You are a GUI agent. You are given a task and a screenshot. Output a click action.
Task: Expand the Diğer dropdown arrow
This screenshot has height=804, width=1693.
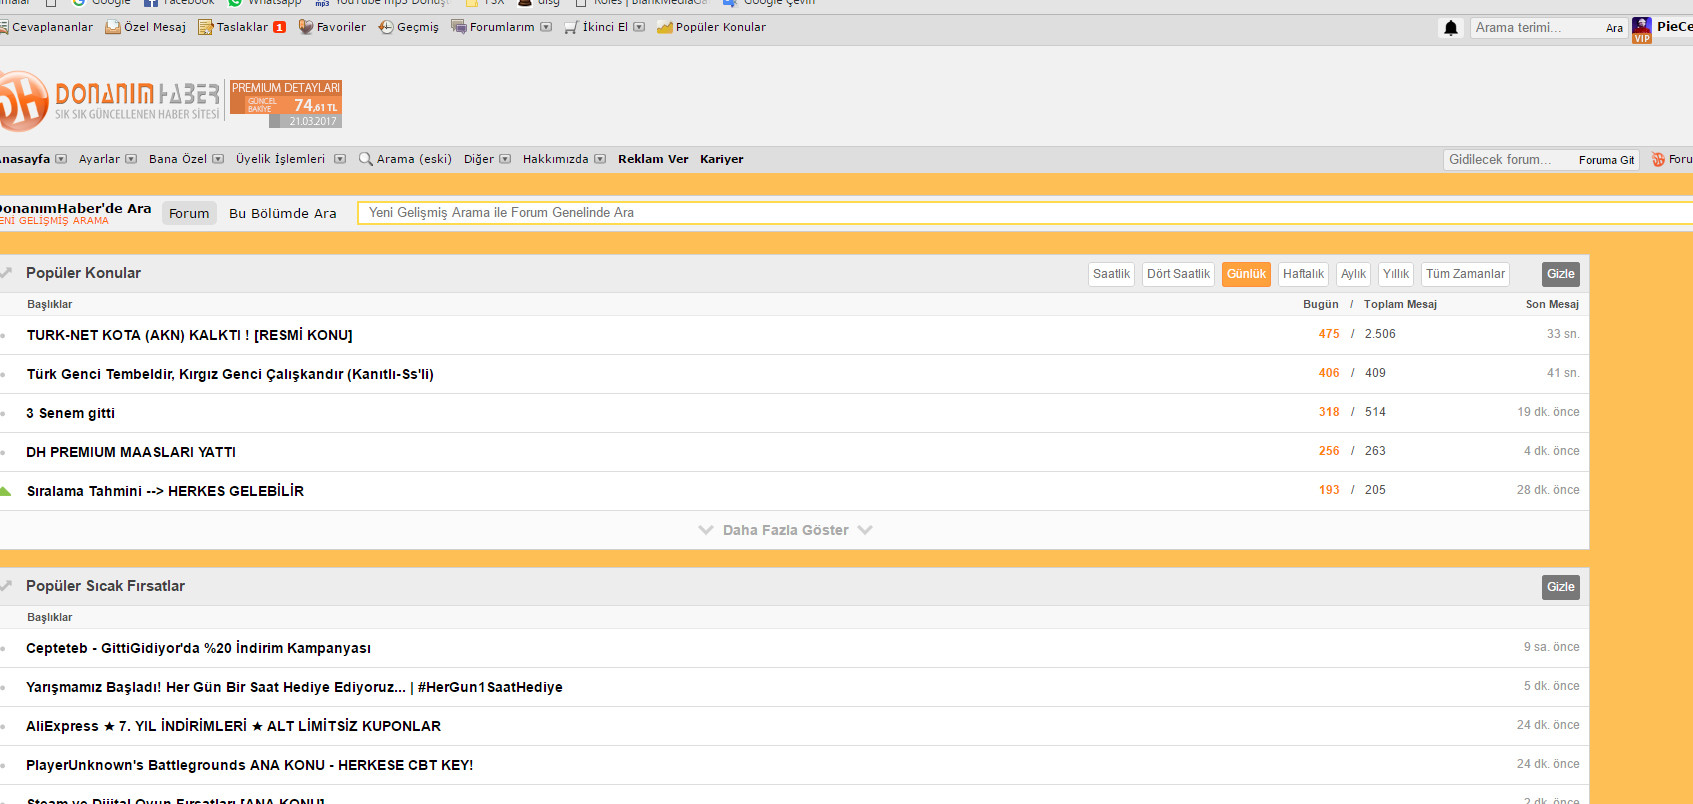point(505,159)
